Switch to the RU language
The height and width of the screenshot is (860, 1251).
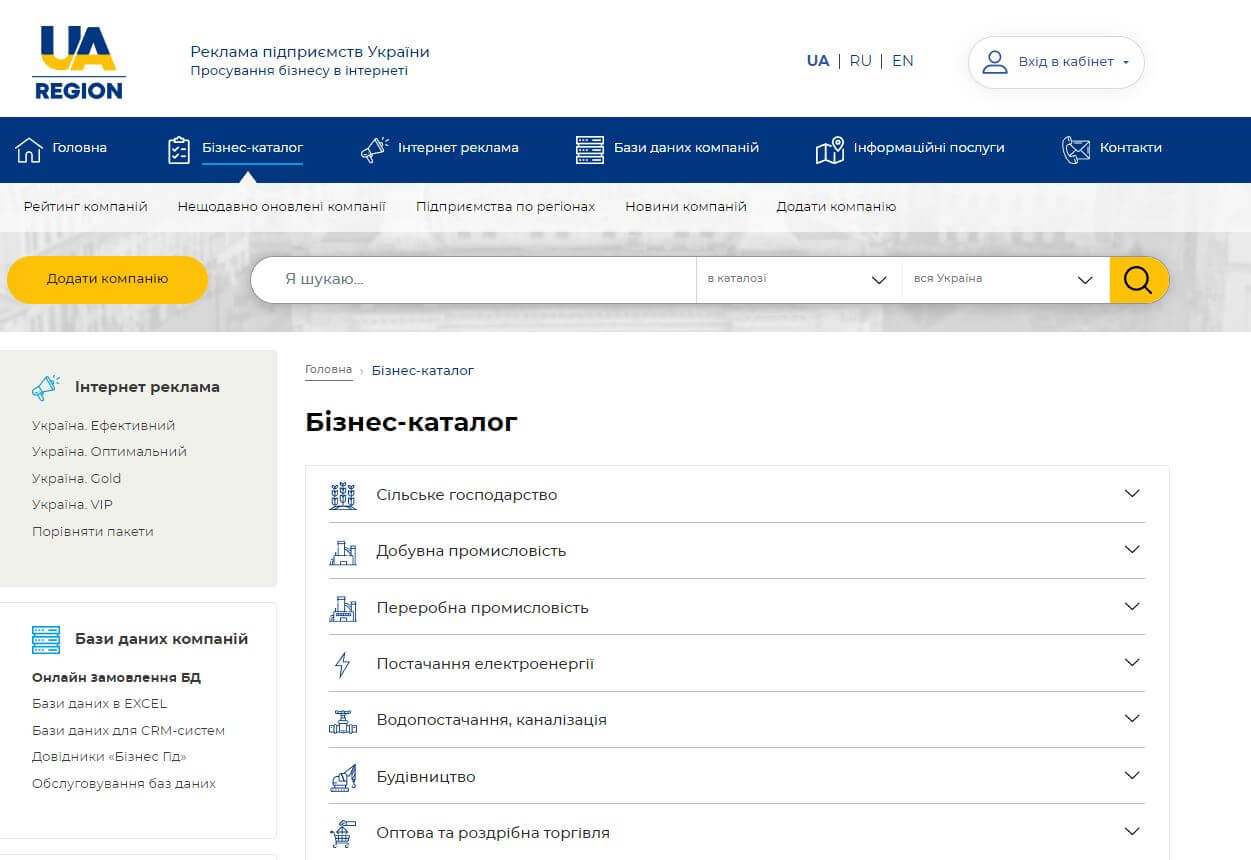point(860,60)
